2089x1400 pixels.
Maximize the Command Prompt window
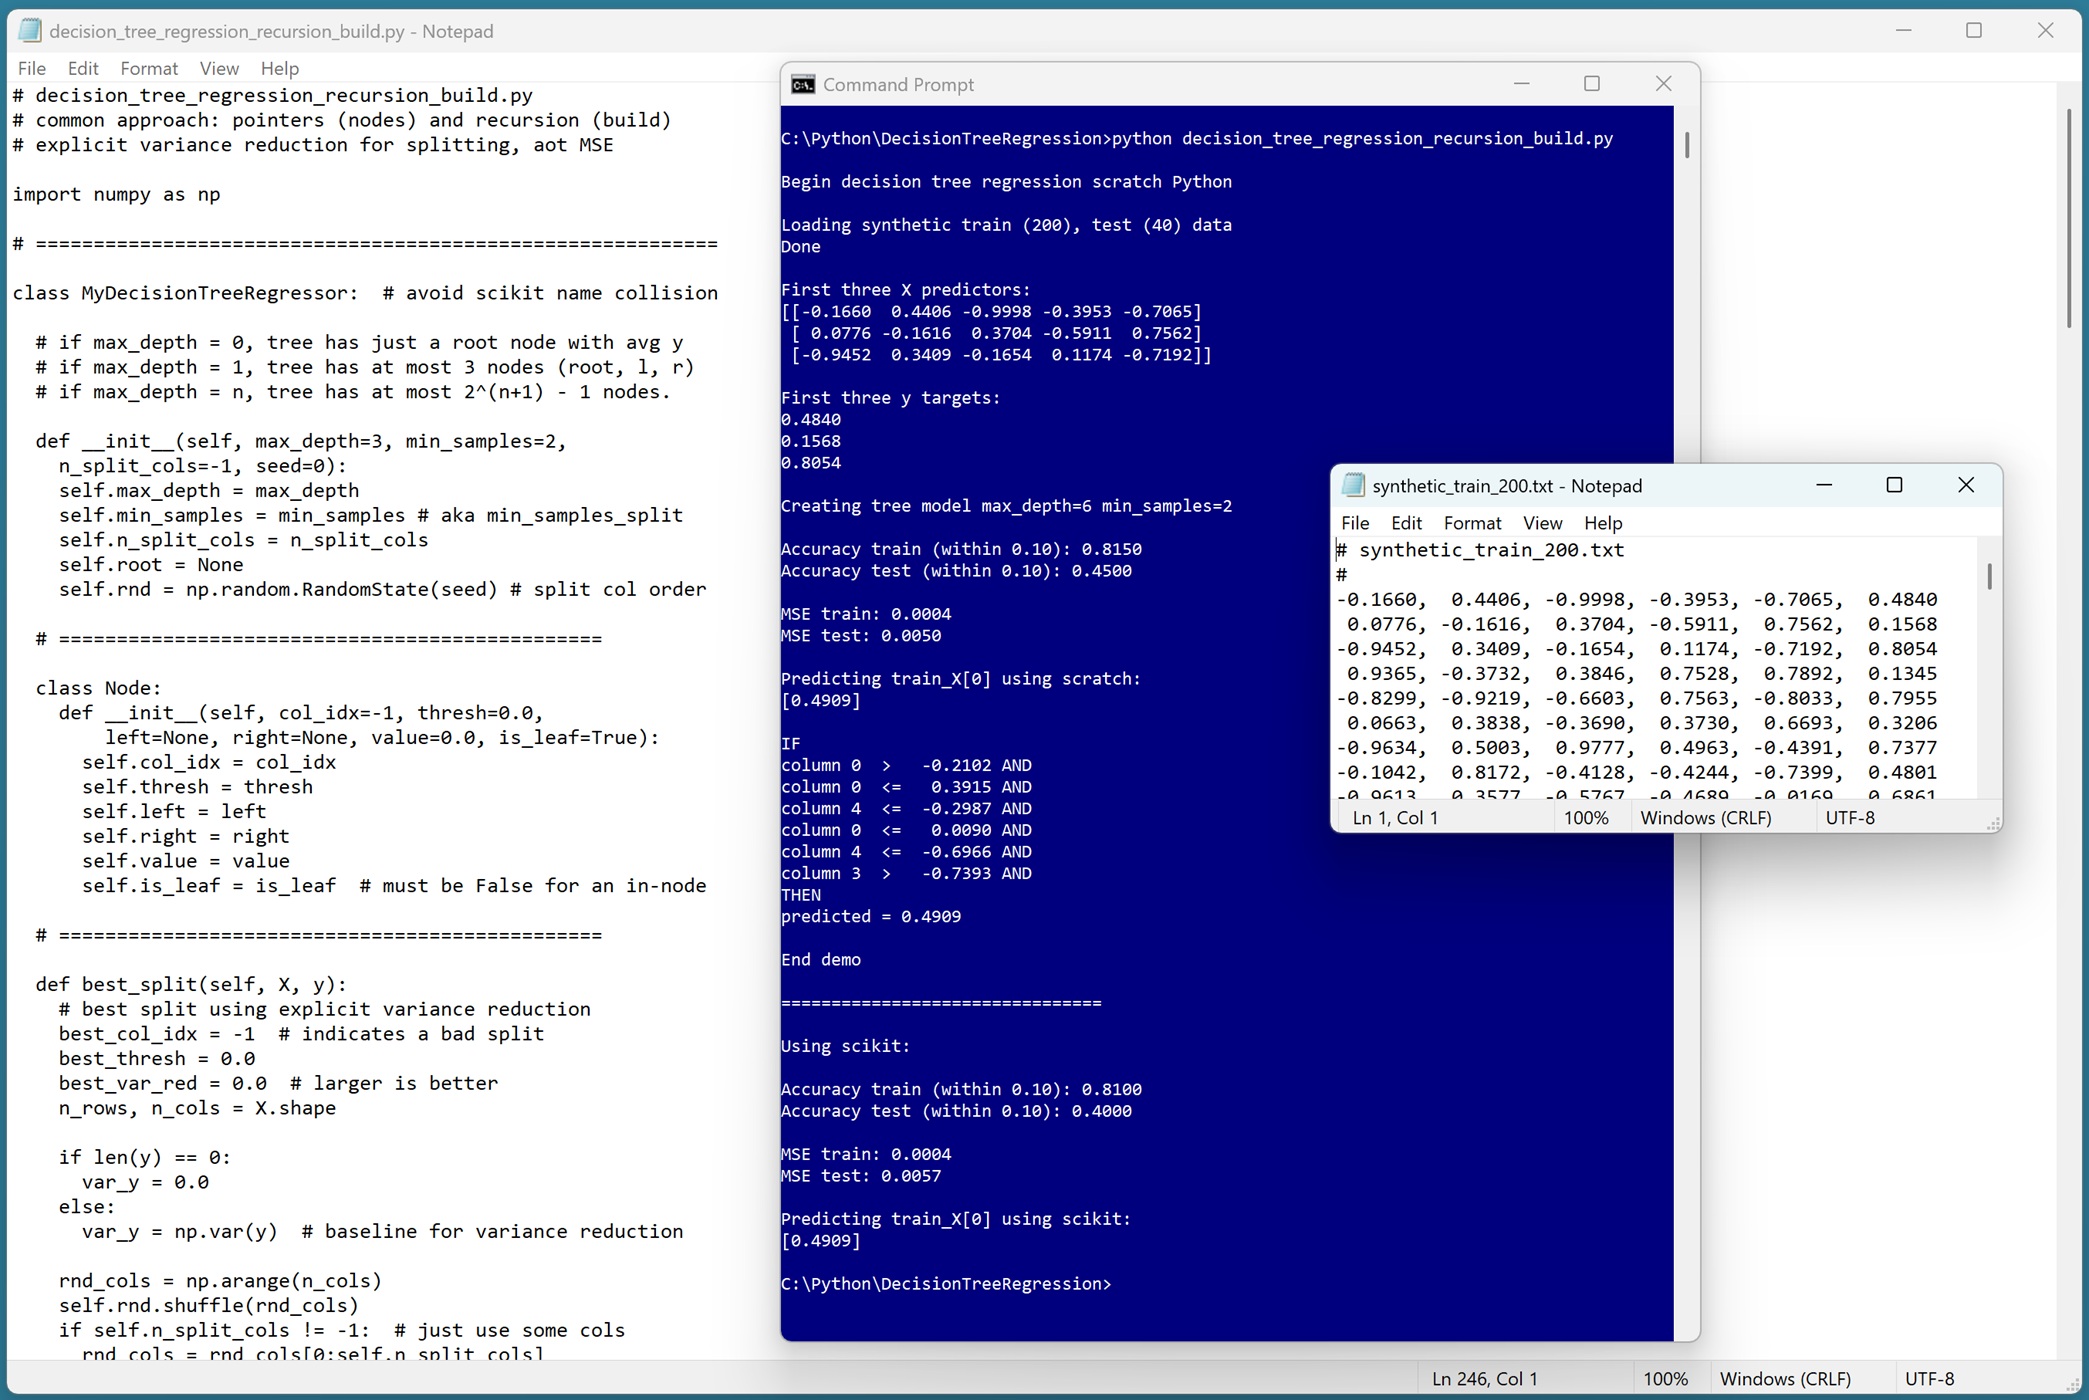1592,84
